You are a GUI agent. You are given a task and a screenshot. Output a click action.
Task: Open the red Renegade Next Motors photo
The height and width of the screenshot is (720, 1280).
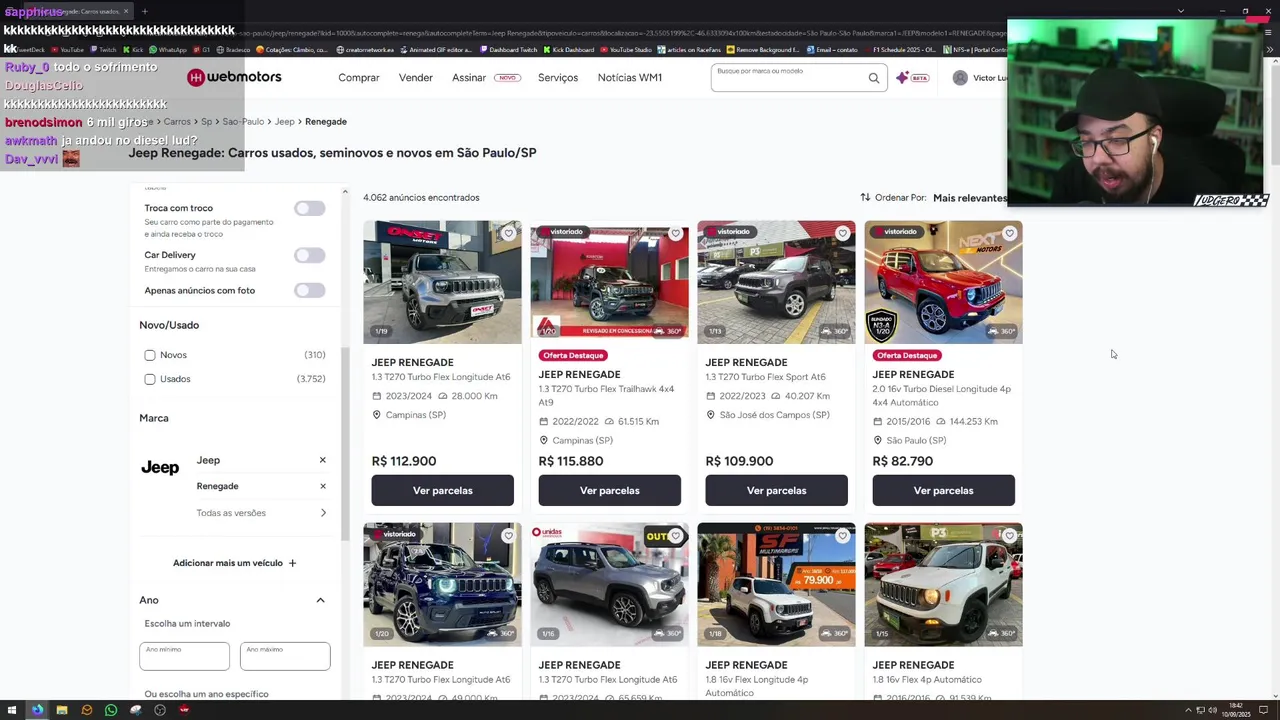(x=943, y=282)
